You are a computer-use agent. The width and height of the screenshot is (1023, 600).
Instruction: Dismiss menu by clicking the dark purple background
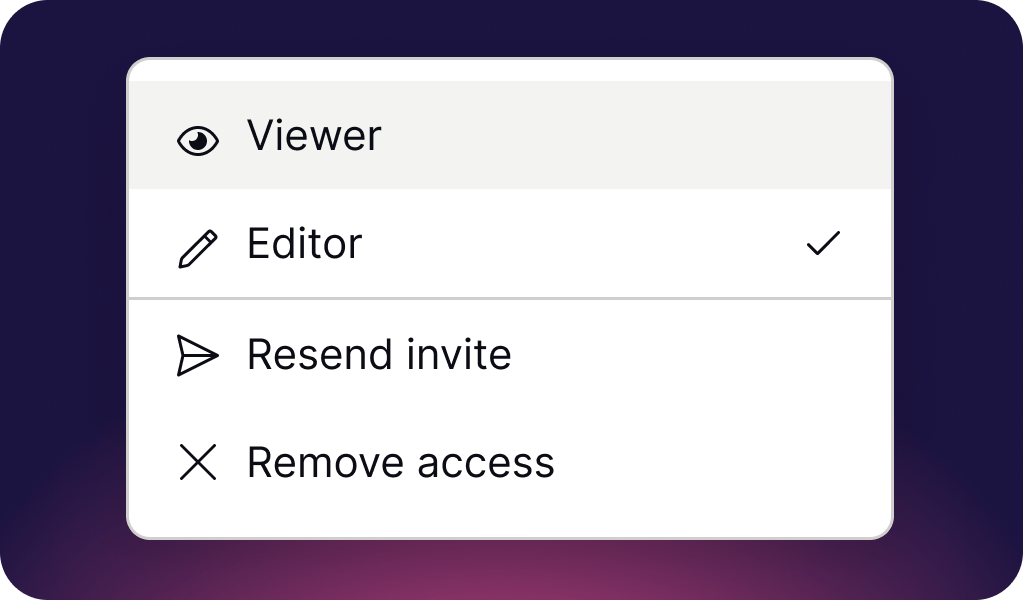(x=60, y=300)
